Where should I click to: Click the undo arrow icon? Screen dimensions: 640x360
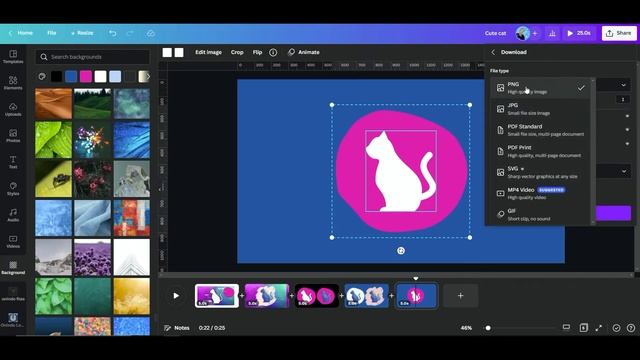[x=113, y=33]
